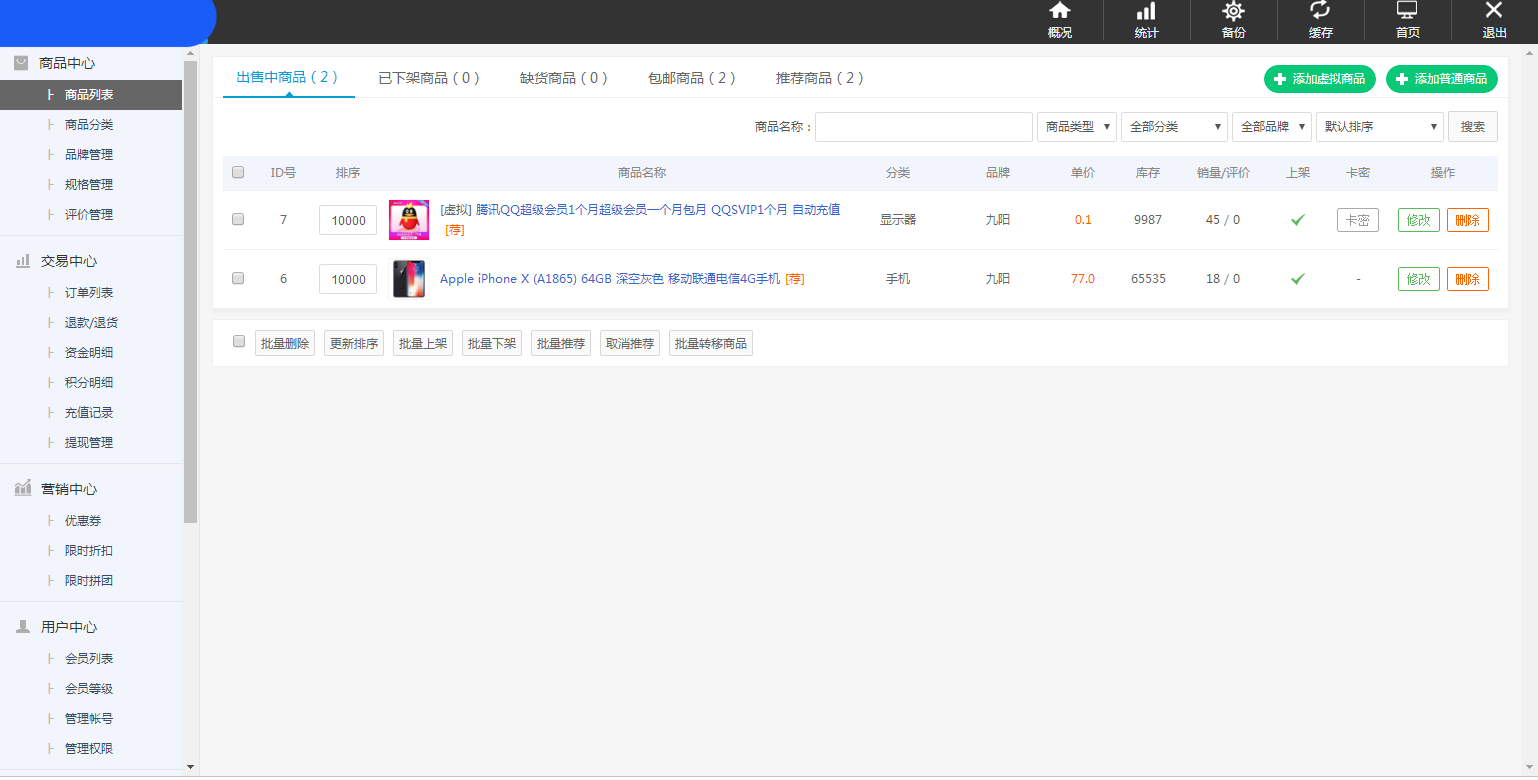This screenshot has height=780, width=1538.
Task: Click the 添加虚拟商品 green button
Action: [1319, 78]
